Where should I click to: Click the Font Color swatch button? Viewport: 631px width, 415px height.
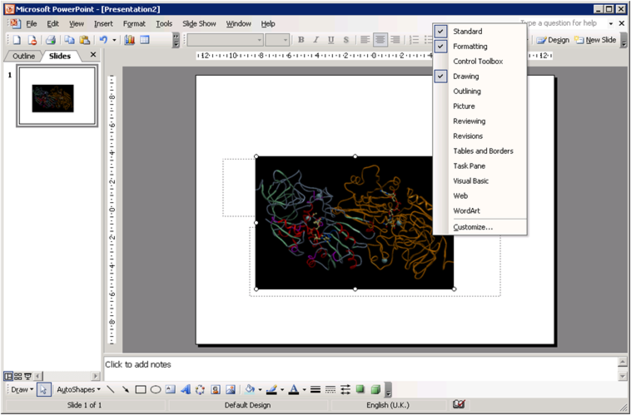pos(294,389)
